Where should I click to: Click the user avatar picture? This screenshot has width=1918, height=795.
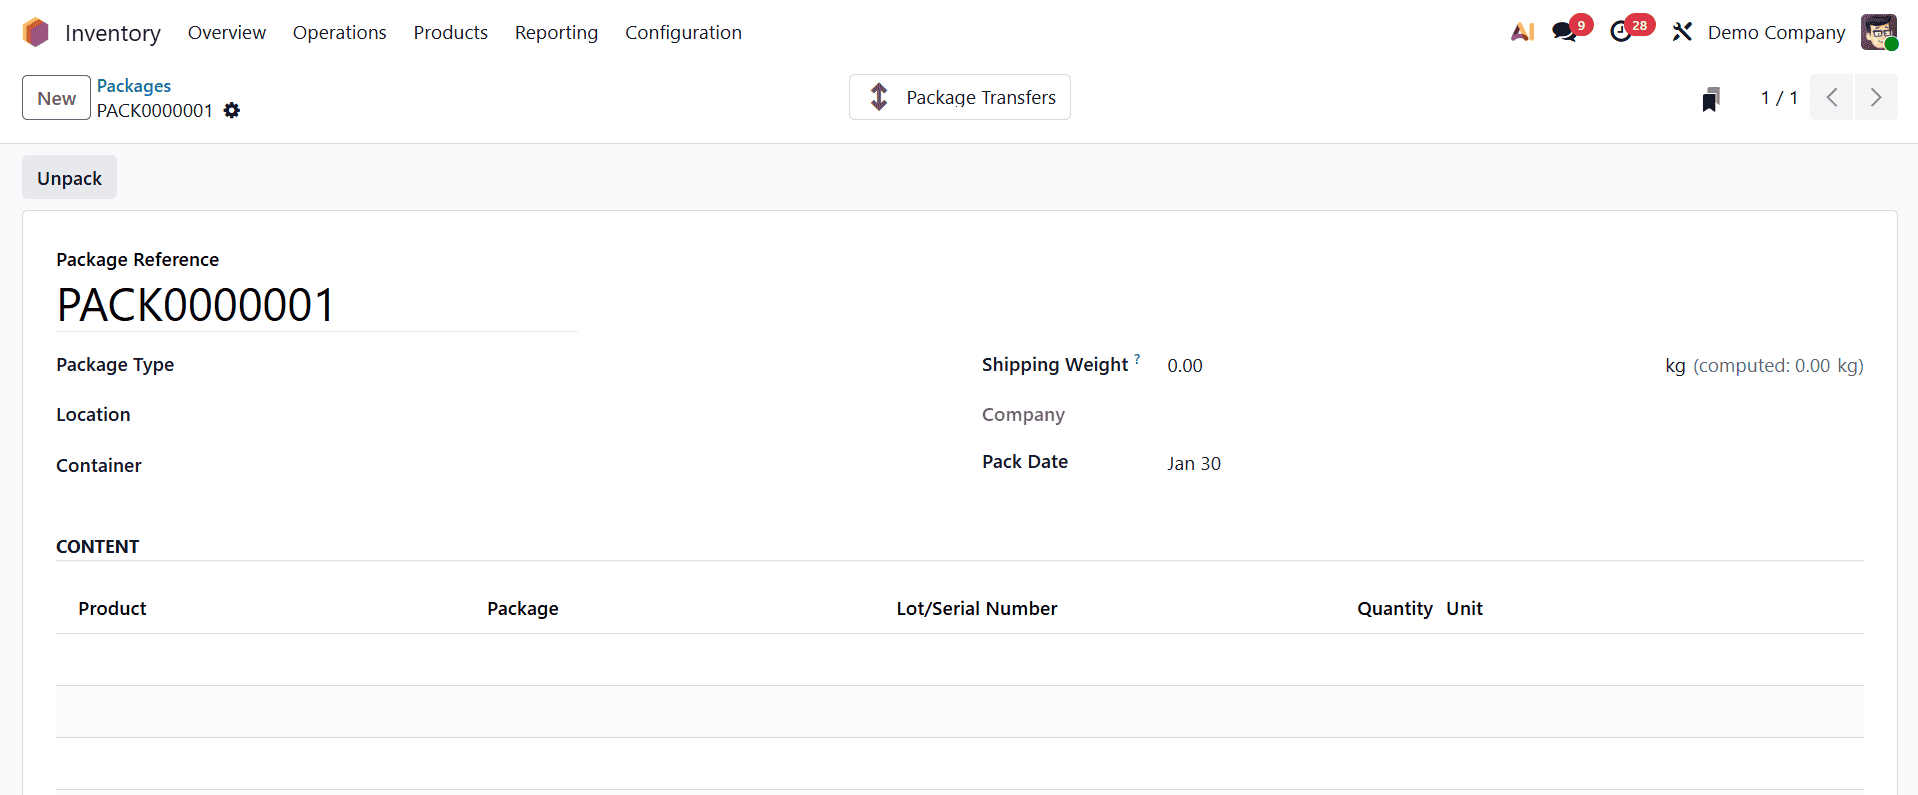click(1881, 31)
